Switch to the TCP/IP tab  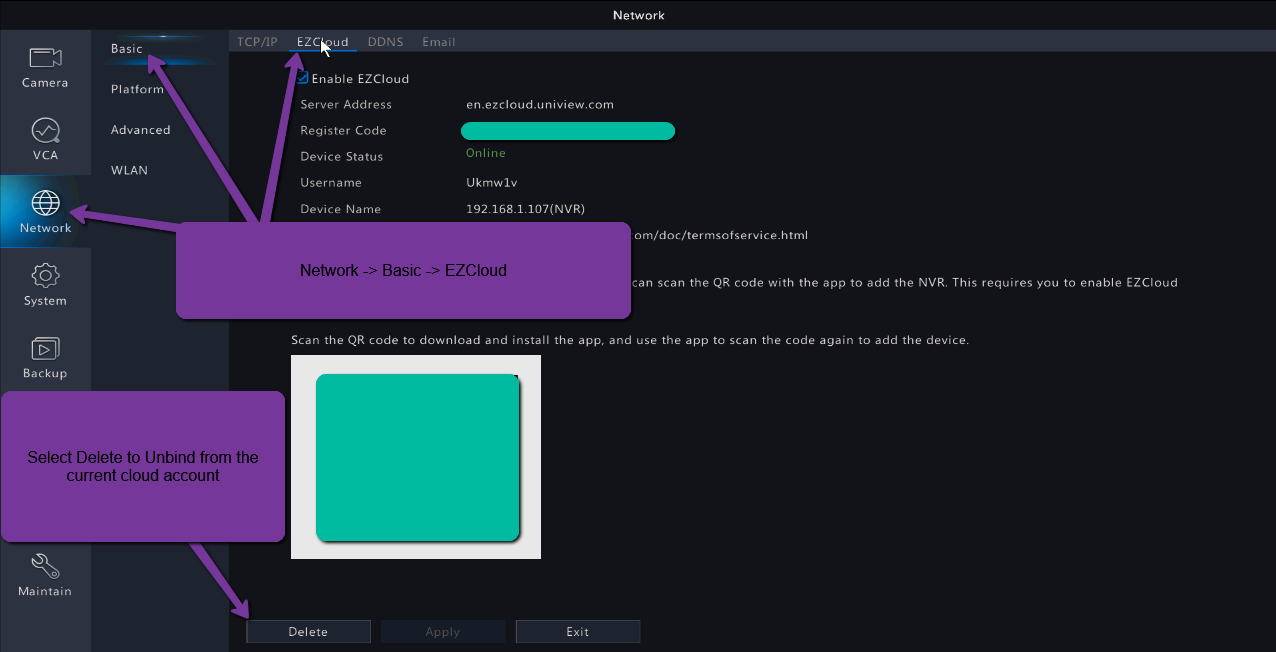point(257,42)
